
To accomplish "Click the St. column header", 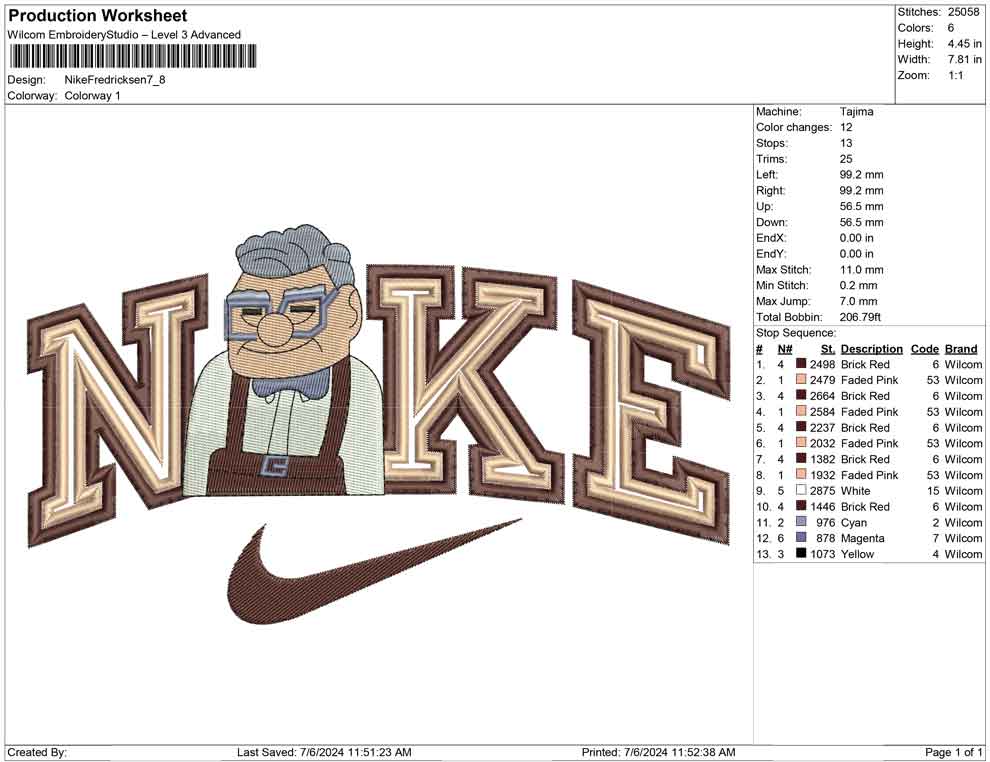I will 828,349.
